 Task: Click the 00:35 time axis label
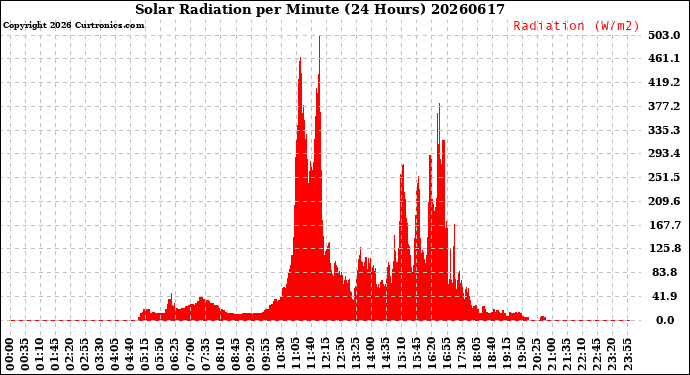pyautogui.click(x=25, y=355)
